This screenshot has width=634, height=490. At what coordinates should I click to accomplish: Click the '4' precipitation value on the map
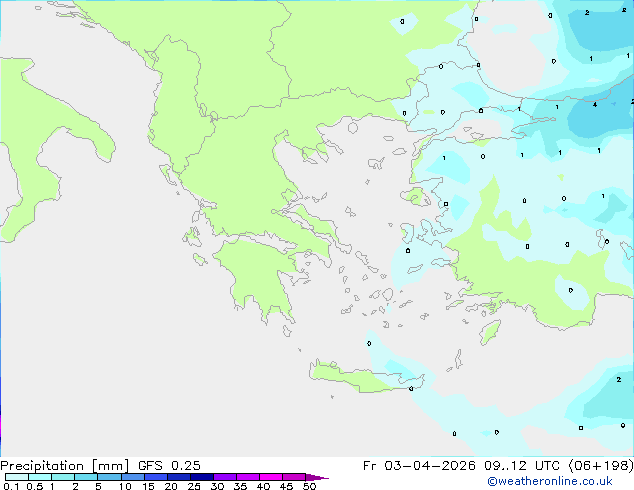(x=595, y=105)
